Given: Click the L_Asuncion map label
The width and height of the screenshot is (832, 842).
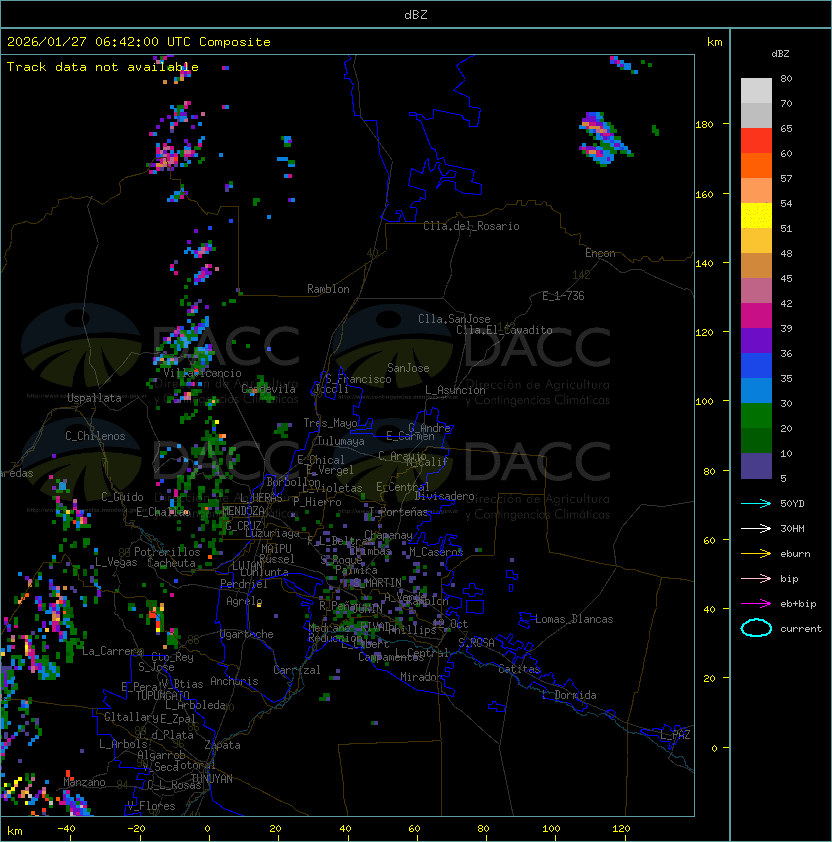Looking at the screenshot, I should tap(455, 390).
